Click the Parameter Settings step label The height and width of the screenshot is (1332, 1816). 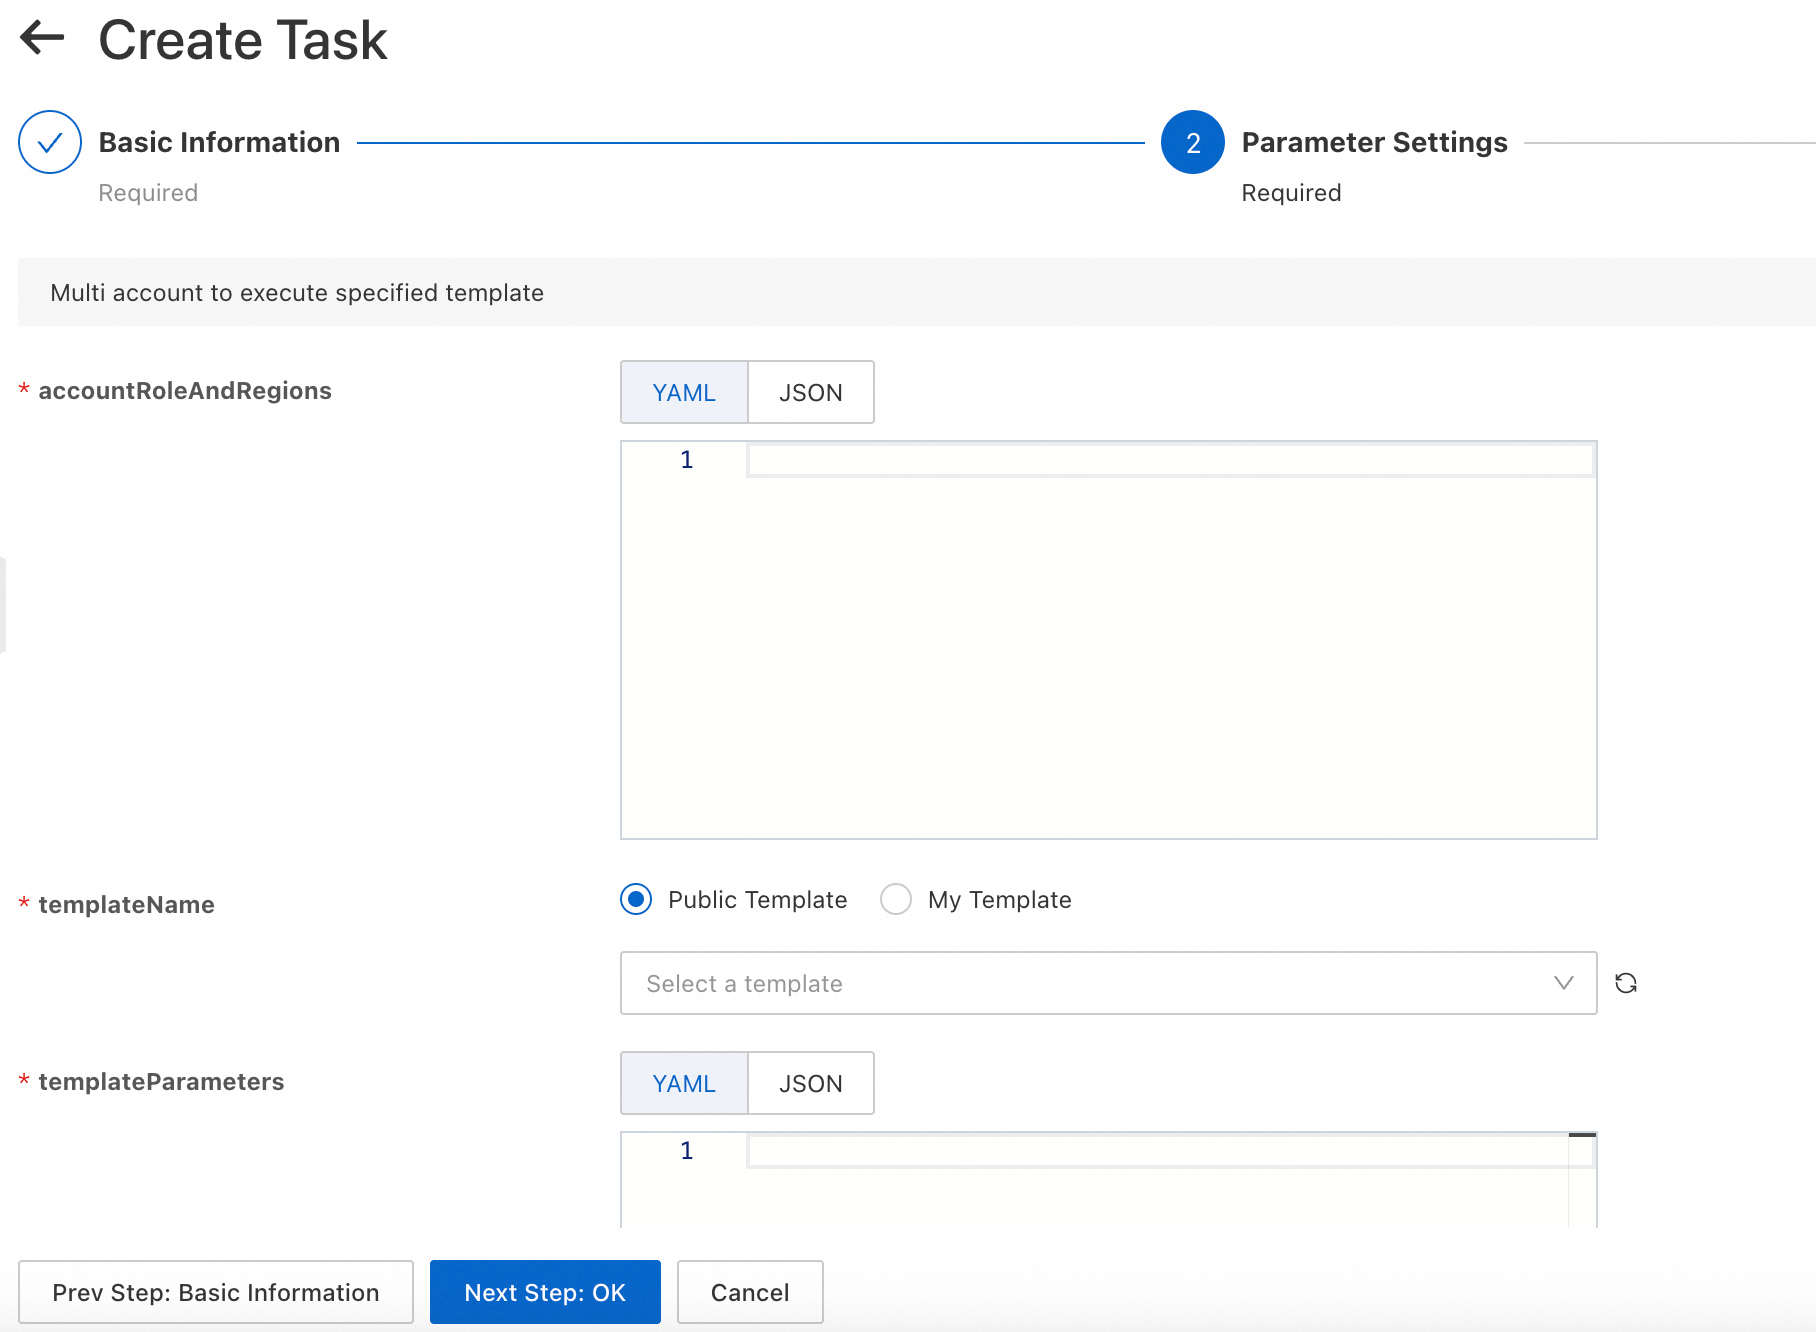click(1374, 143)
